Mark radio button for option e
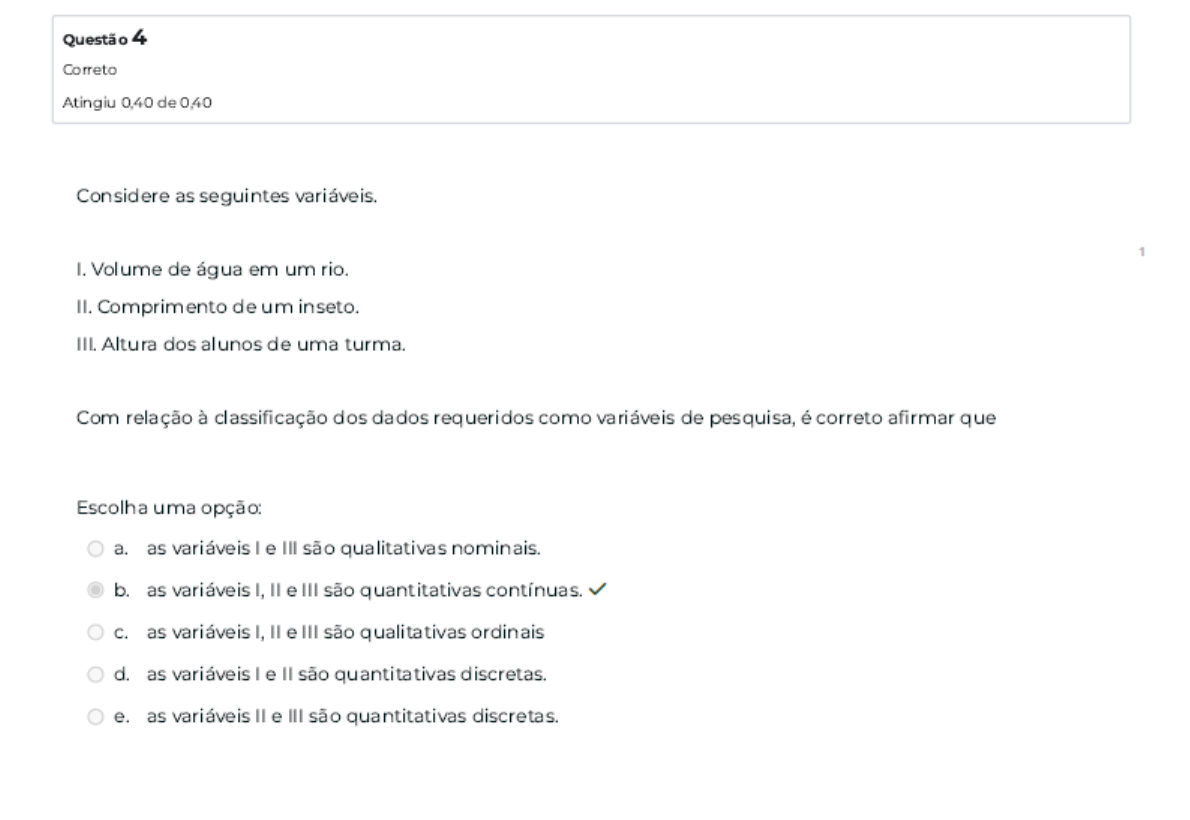Viewport: 1190px width, 820px height. (x=94, y=716)
